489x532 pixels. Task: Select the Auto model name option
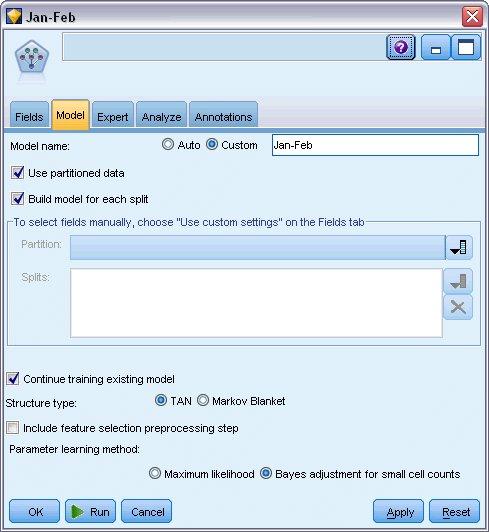click(x=168, y=145)
